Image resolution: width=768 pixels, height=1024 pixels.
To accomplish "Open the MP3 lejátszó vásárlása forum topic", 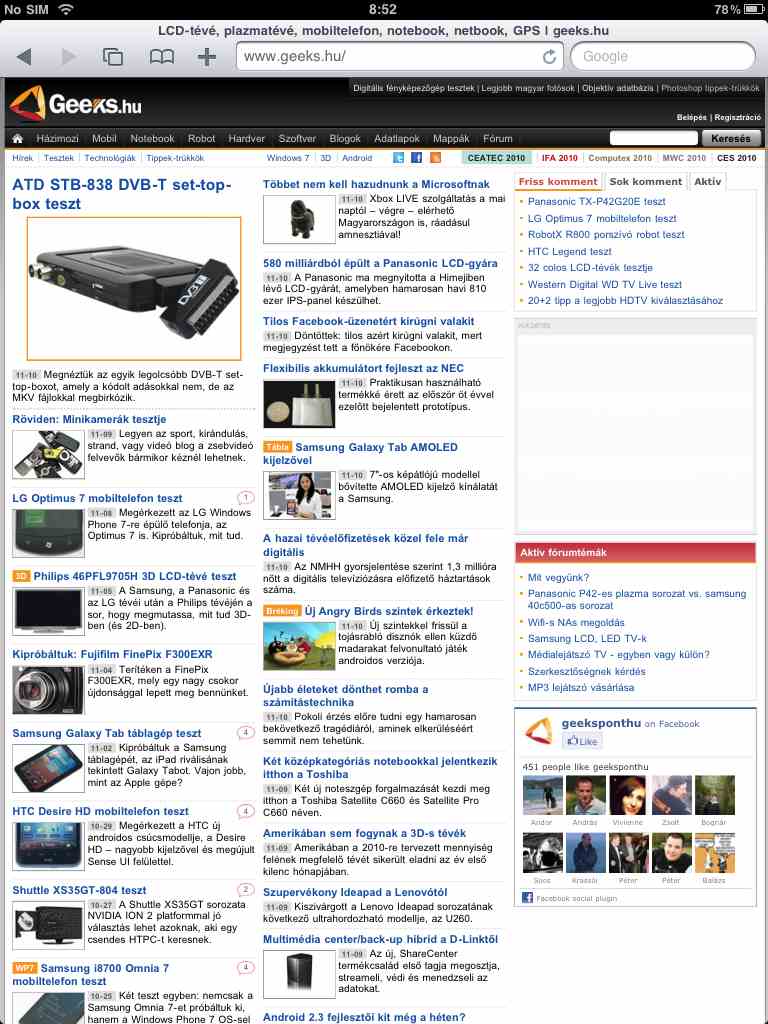I will [581, 687].
